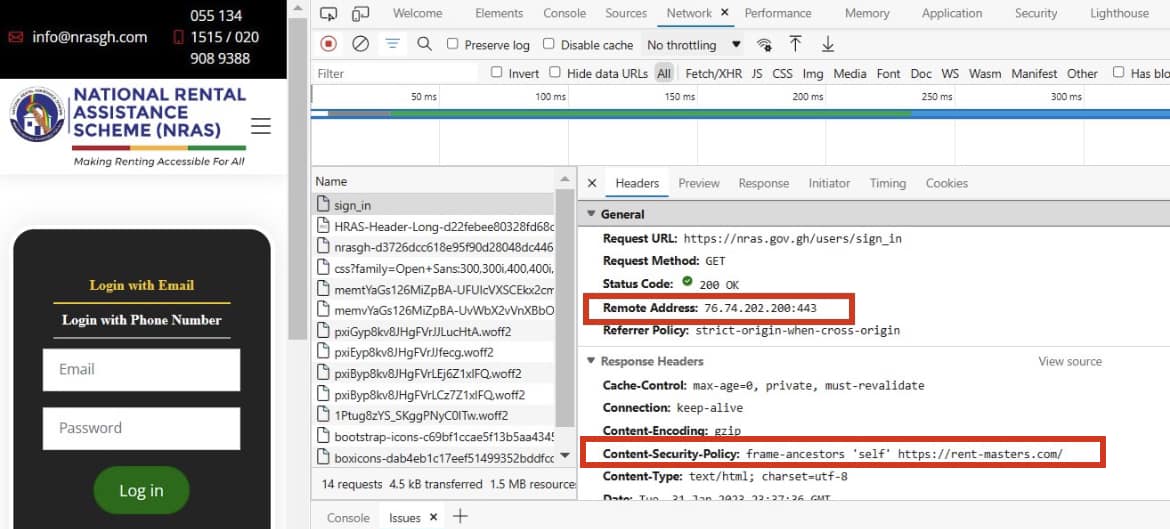
Task: Enable the Preserve log checkbox
Action: pyautogui.click(x=453, y=45)
